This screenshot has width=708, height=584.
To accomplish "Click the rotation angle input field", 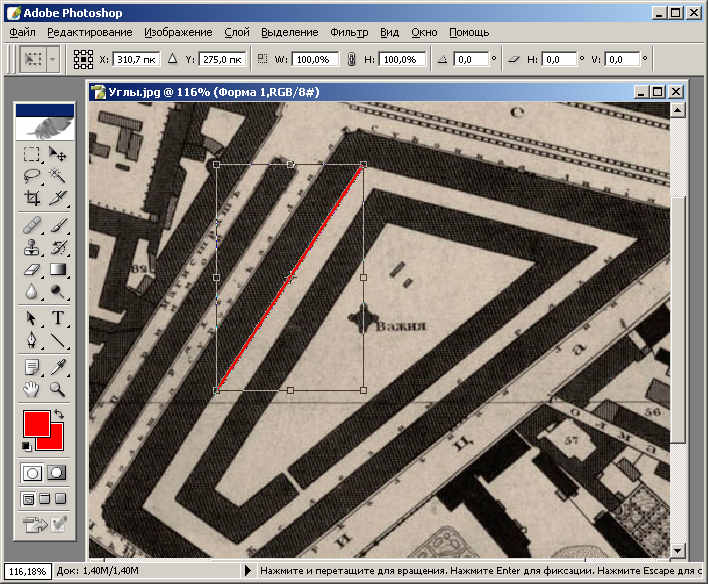I will 469,60.
